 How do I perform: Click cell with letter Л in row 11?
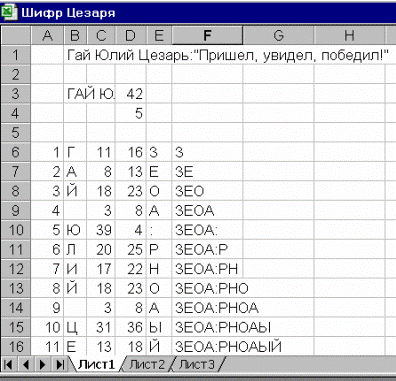75,250
